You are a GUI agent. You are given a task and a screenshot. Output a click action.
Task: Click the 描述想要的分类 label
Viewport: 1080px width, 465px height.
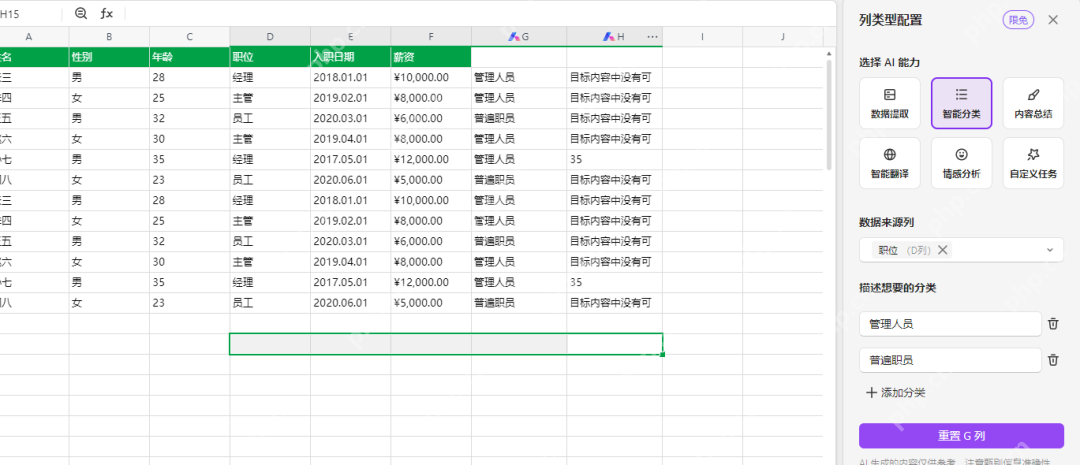pyautogui.click(x=897, y=288)
